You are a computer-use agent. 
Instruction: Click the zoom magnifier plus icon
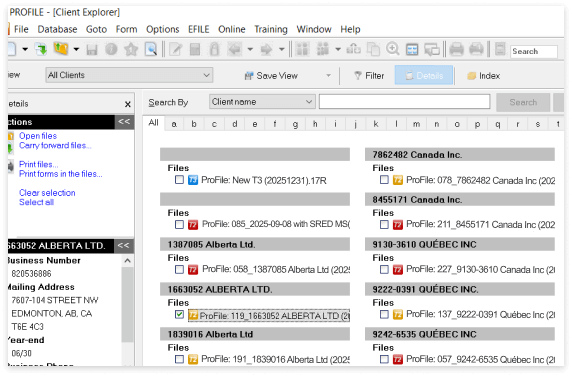(x=393, y=49)
